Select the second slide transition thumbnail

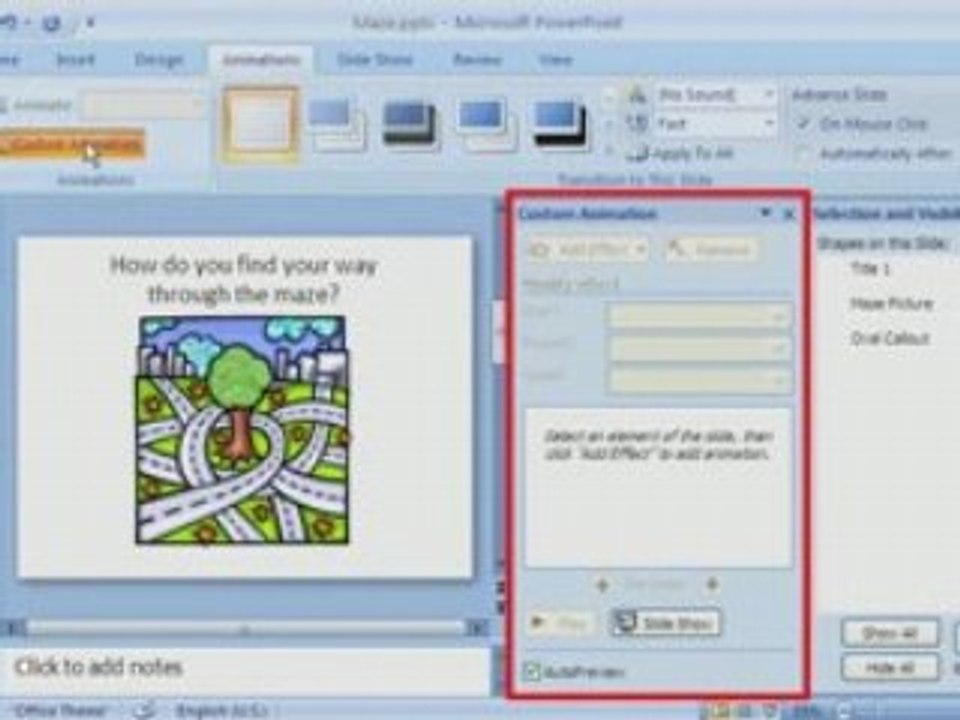336,125
